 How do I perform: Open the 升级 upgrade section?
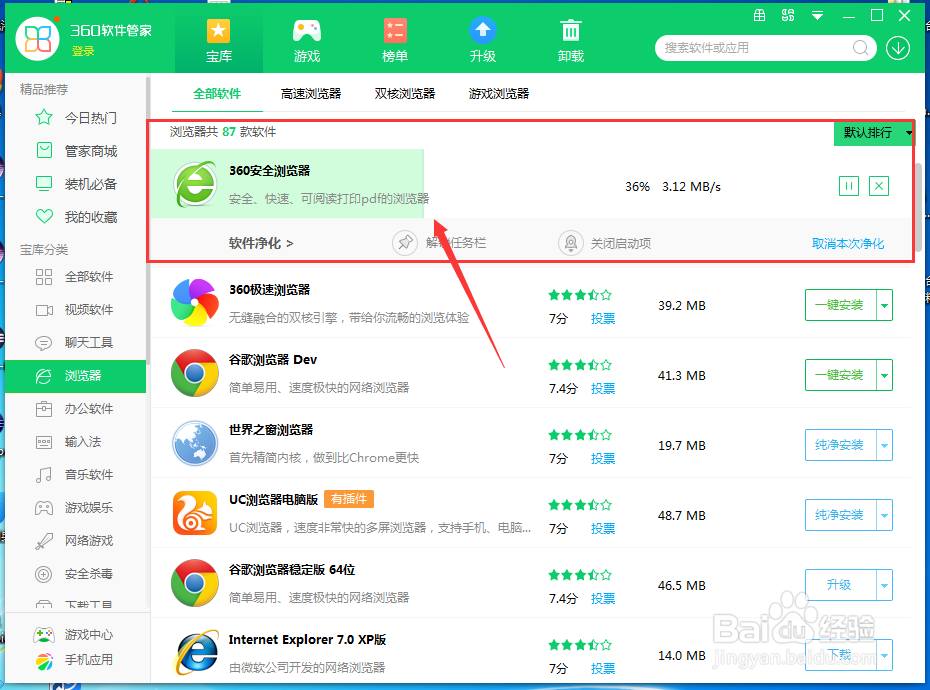click(482, 41)
